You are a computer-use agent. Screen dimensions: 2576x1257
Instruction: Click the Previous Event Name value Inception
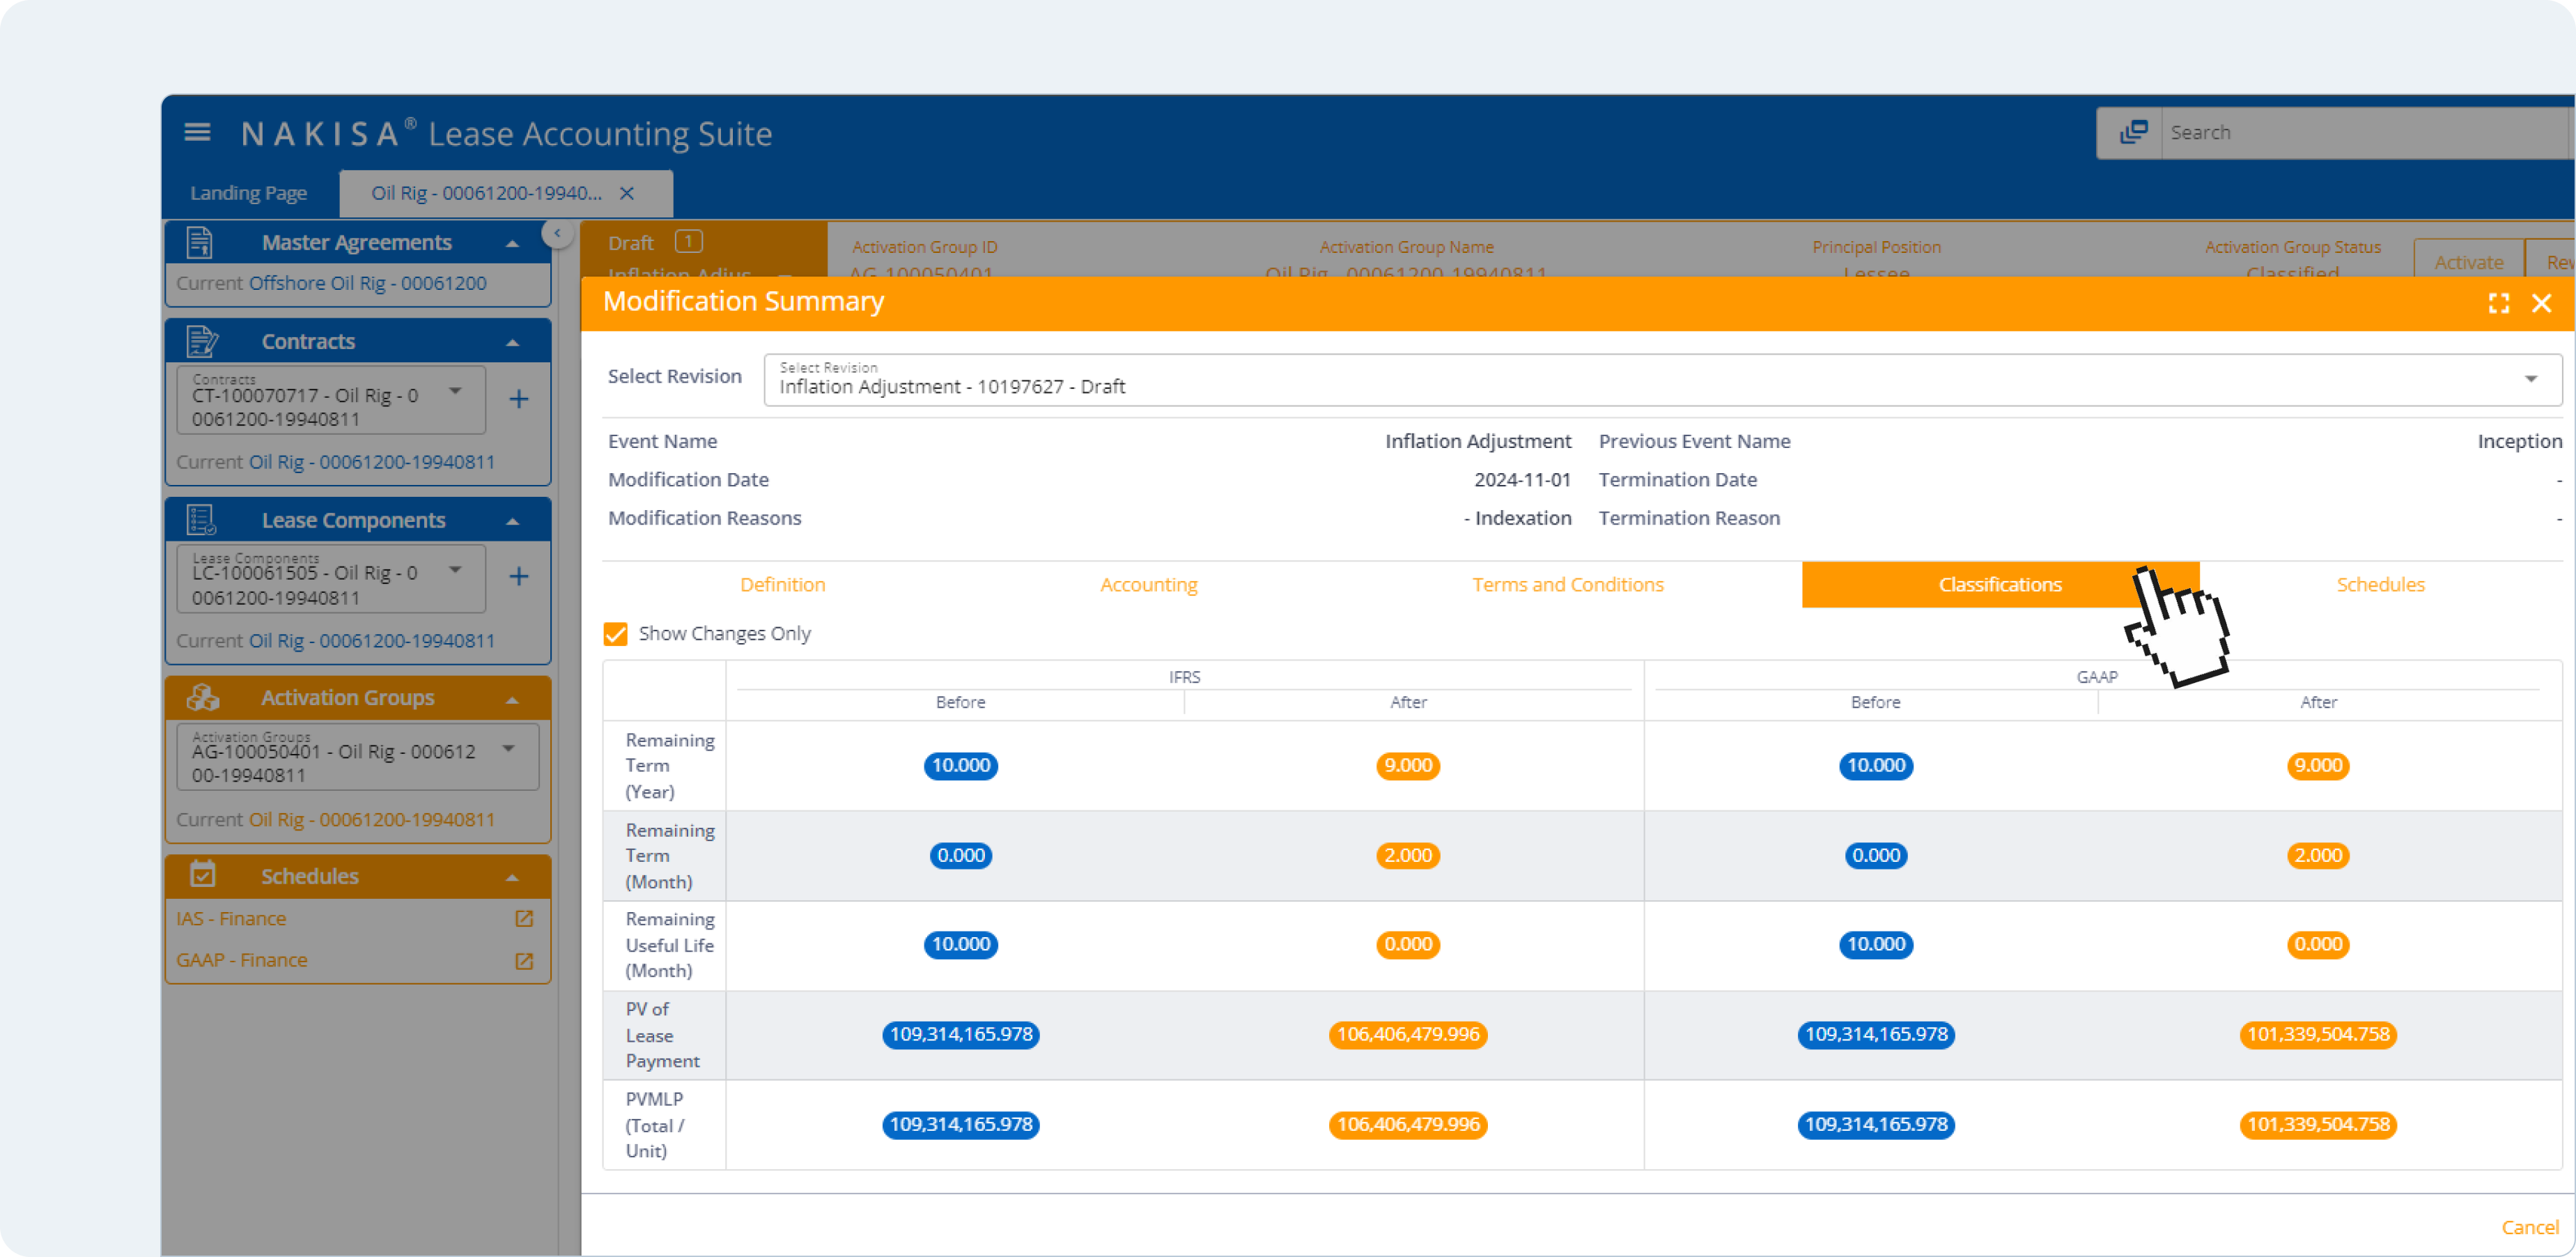click(2519, 441)
